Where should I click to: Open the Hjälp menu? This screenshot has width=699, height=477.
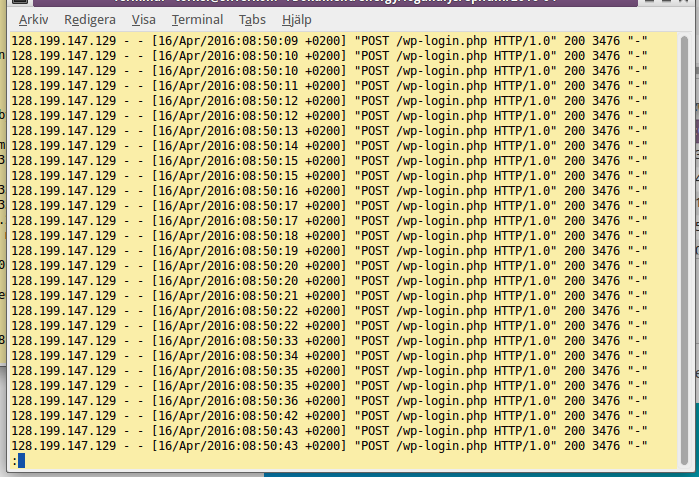[296, 20]
